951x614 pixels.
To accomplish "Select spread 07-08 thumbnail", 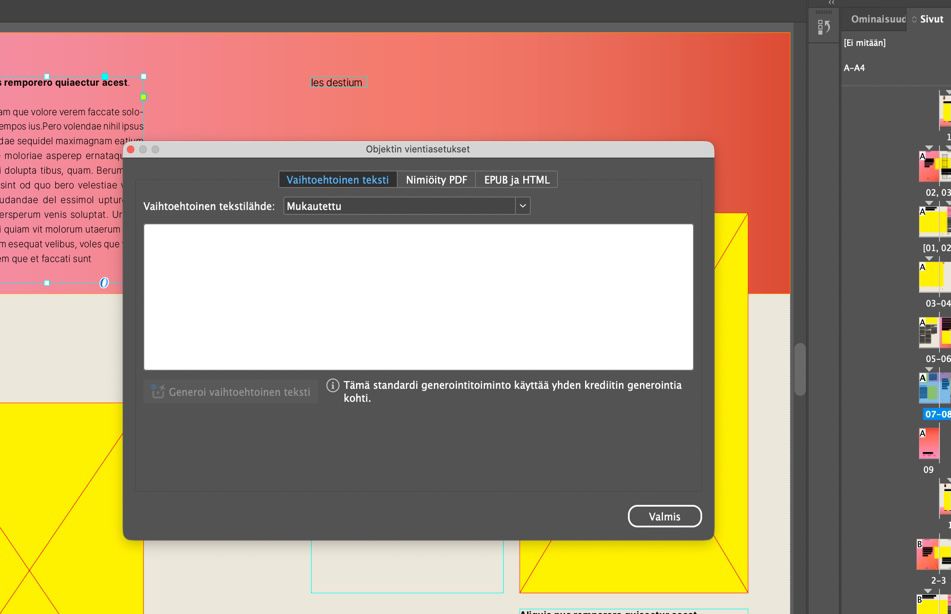I will tap(935, 388).
